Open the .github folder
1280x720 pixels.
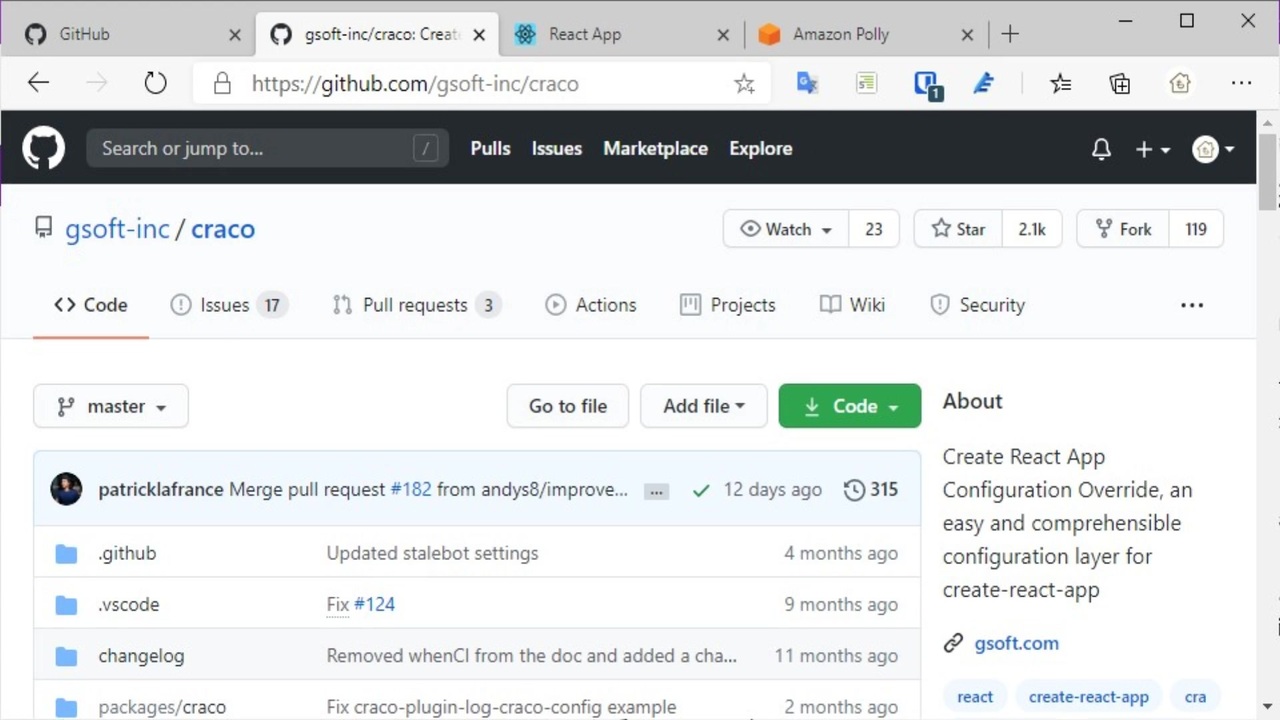click(x=127, y=553)
